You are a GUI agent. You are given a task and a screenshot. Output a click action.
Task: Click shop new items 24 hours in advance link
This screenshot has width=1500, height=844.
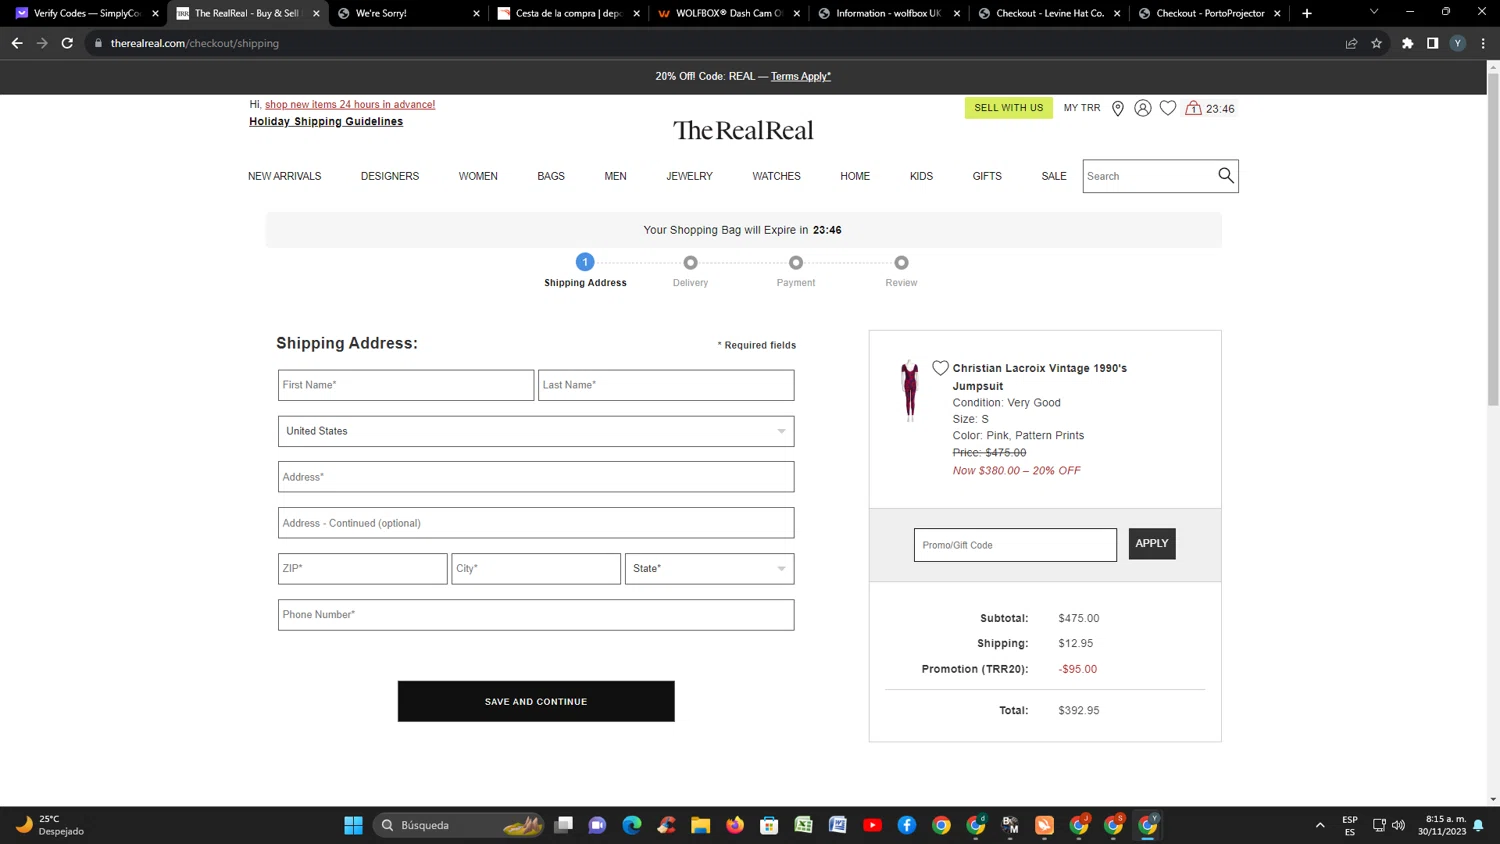(x=350, y=104)
